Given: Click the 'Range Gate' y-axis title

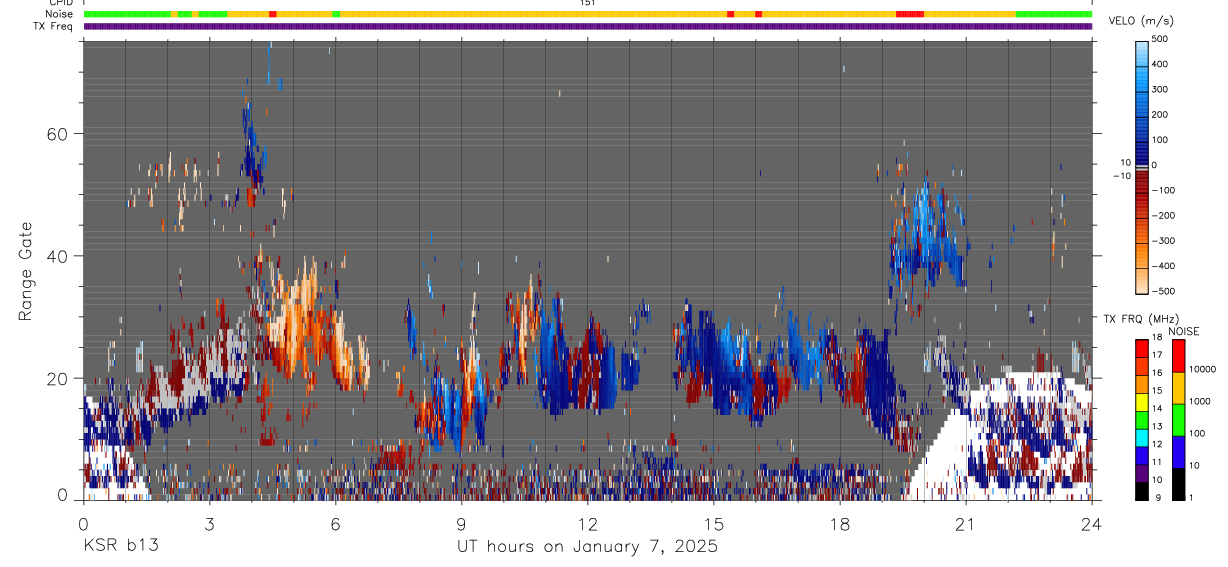Looking at the screenshot, I should [x=25, y=271].
